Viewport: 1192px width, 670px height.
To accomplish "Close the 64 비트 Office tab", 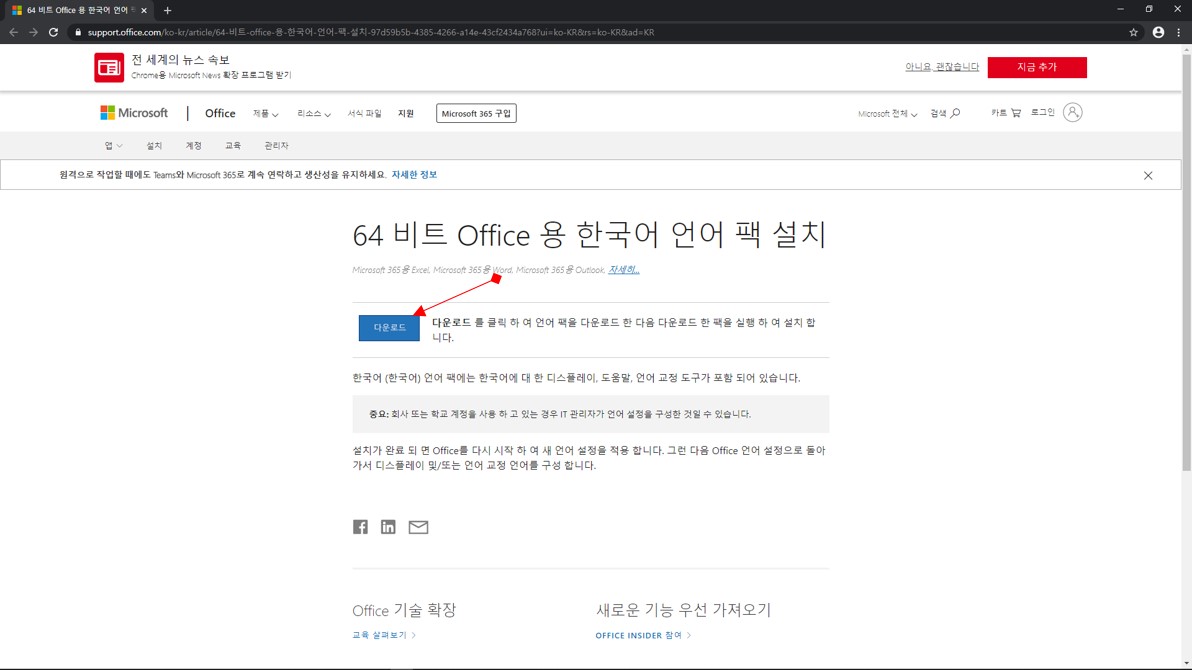I will click(x=144, y=11).
